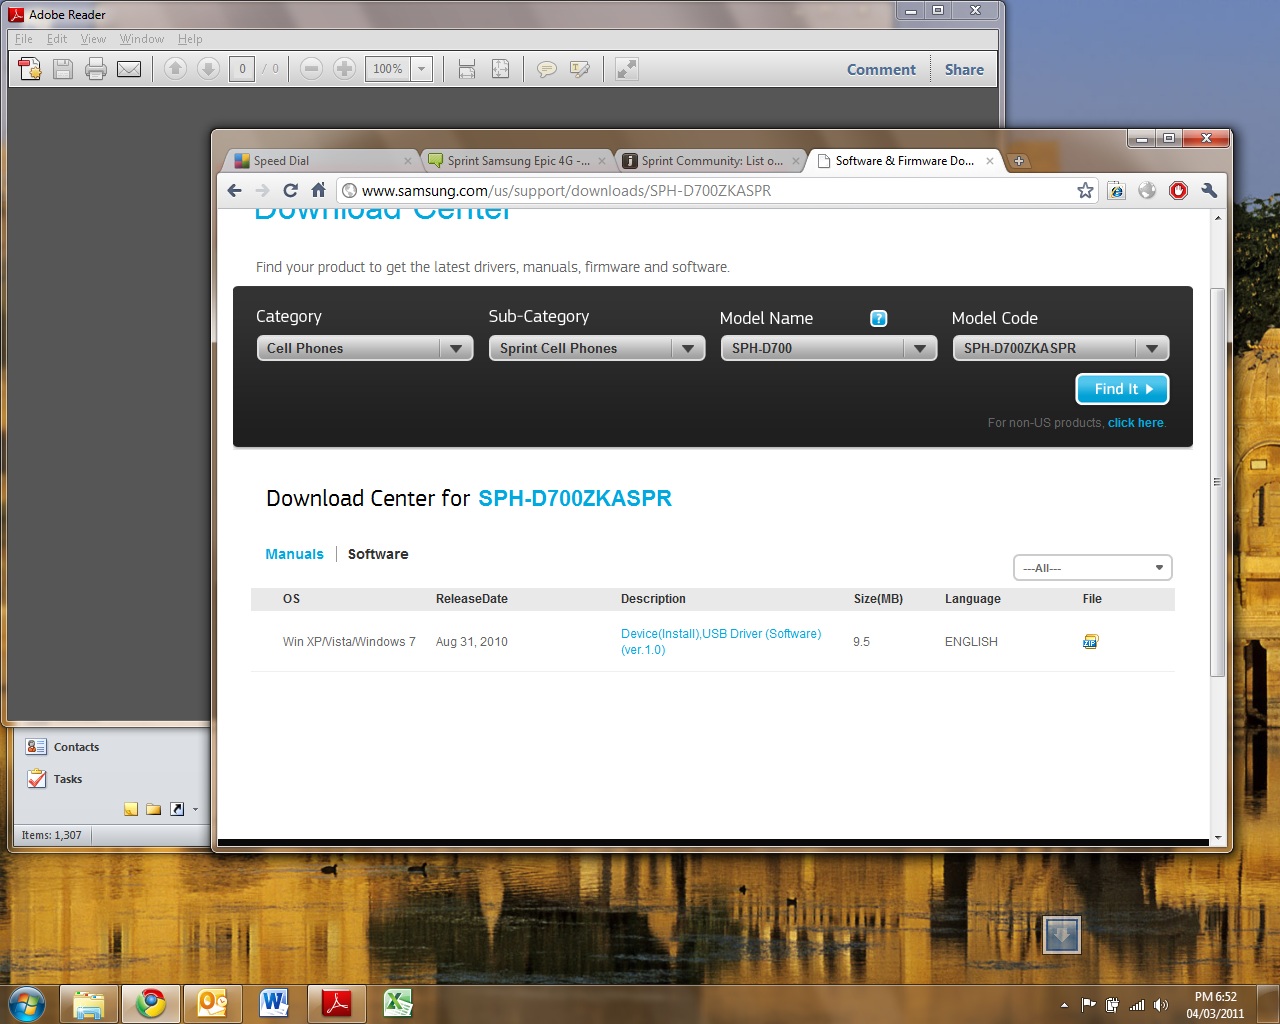Click the Folder List icon in Outlook pane
The height and width of the screenshot is (1024, 1280).
[x=154, y=809]
